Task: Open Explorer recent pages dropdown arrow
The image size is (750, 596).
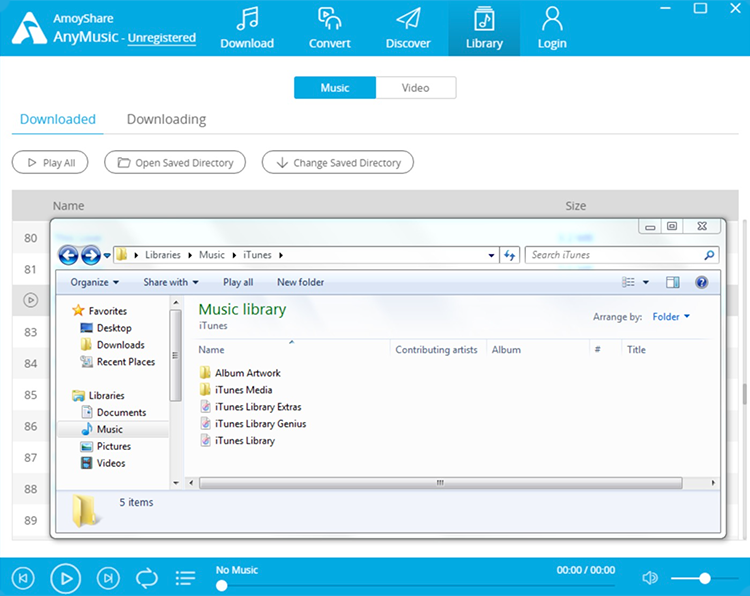Action: (x=107, y=255)
